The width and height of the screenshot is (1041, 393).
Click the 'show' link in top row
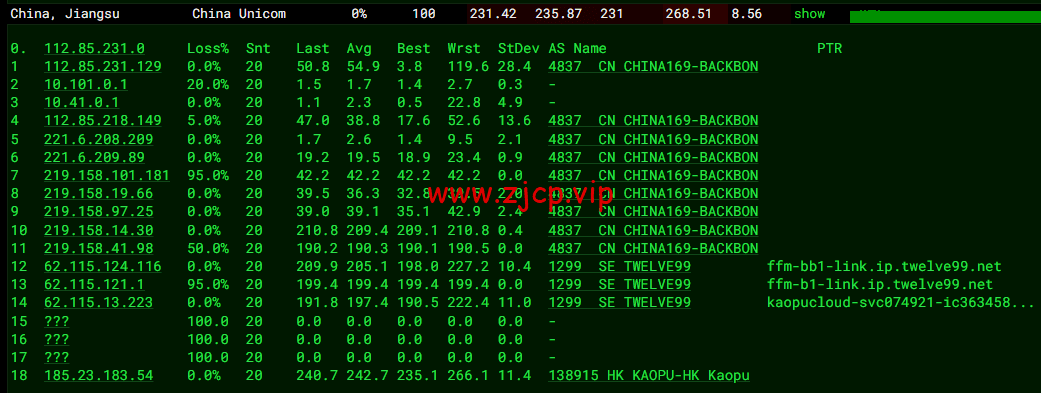click(x=809, y=13)
